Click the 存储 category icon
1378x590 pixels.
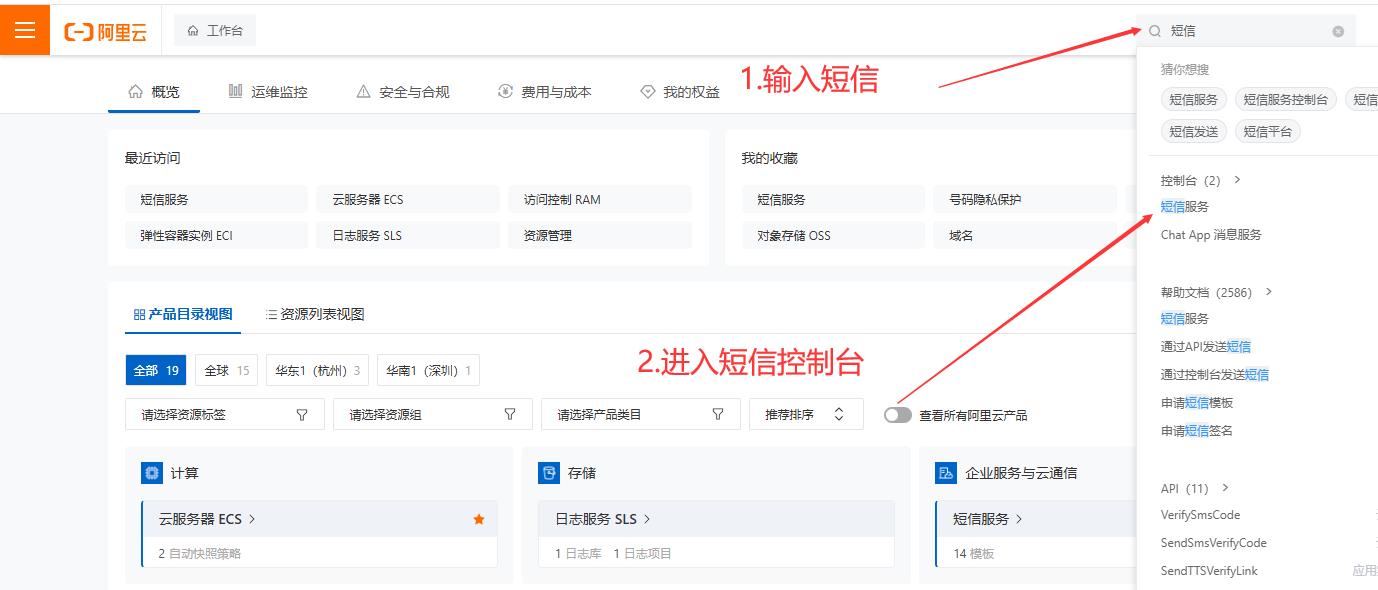pos(548,473)
